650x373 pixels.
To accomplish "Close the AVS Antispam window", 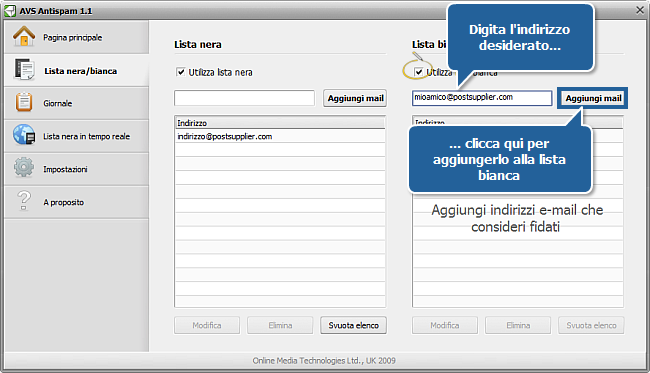I will tap(640, 10).
